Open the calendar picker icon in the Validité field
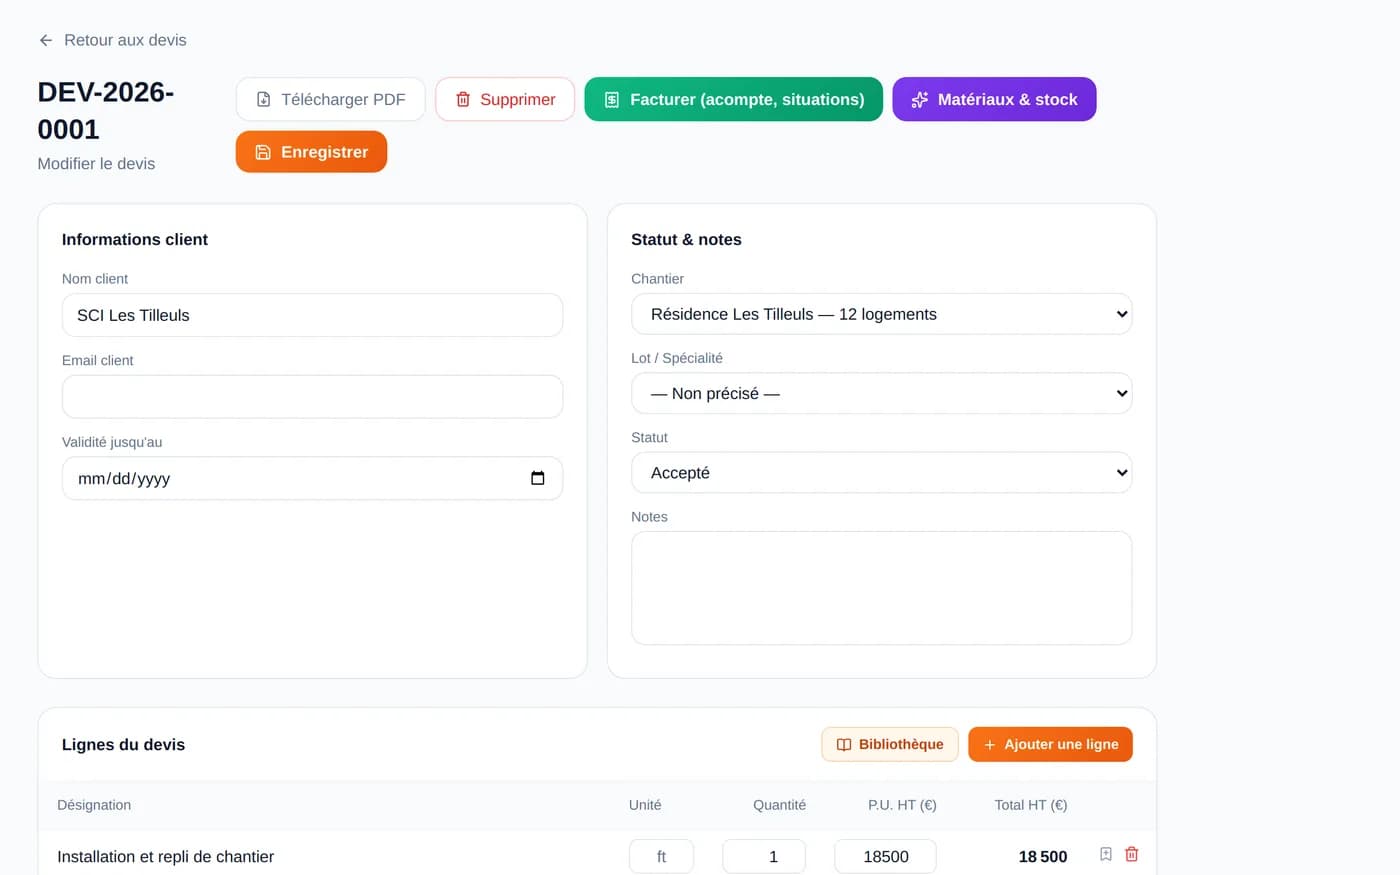Image resolution: width=1400 pixels, height=875 pixels. point(537,478)
